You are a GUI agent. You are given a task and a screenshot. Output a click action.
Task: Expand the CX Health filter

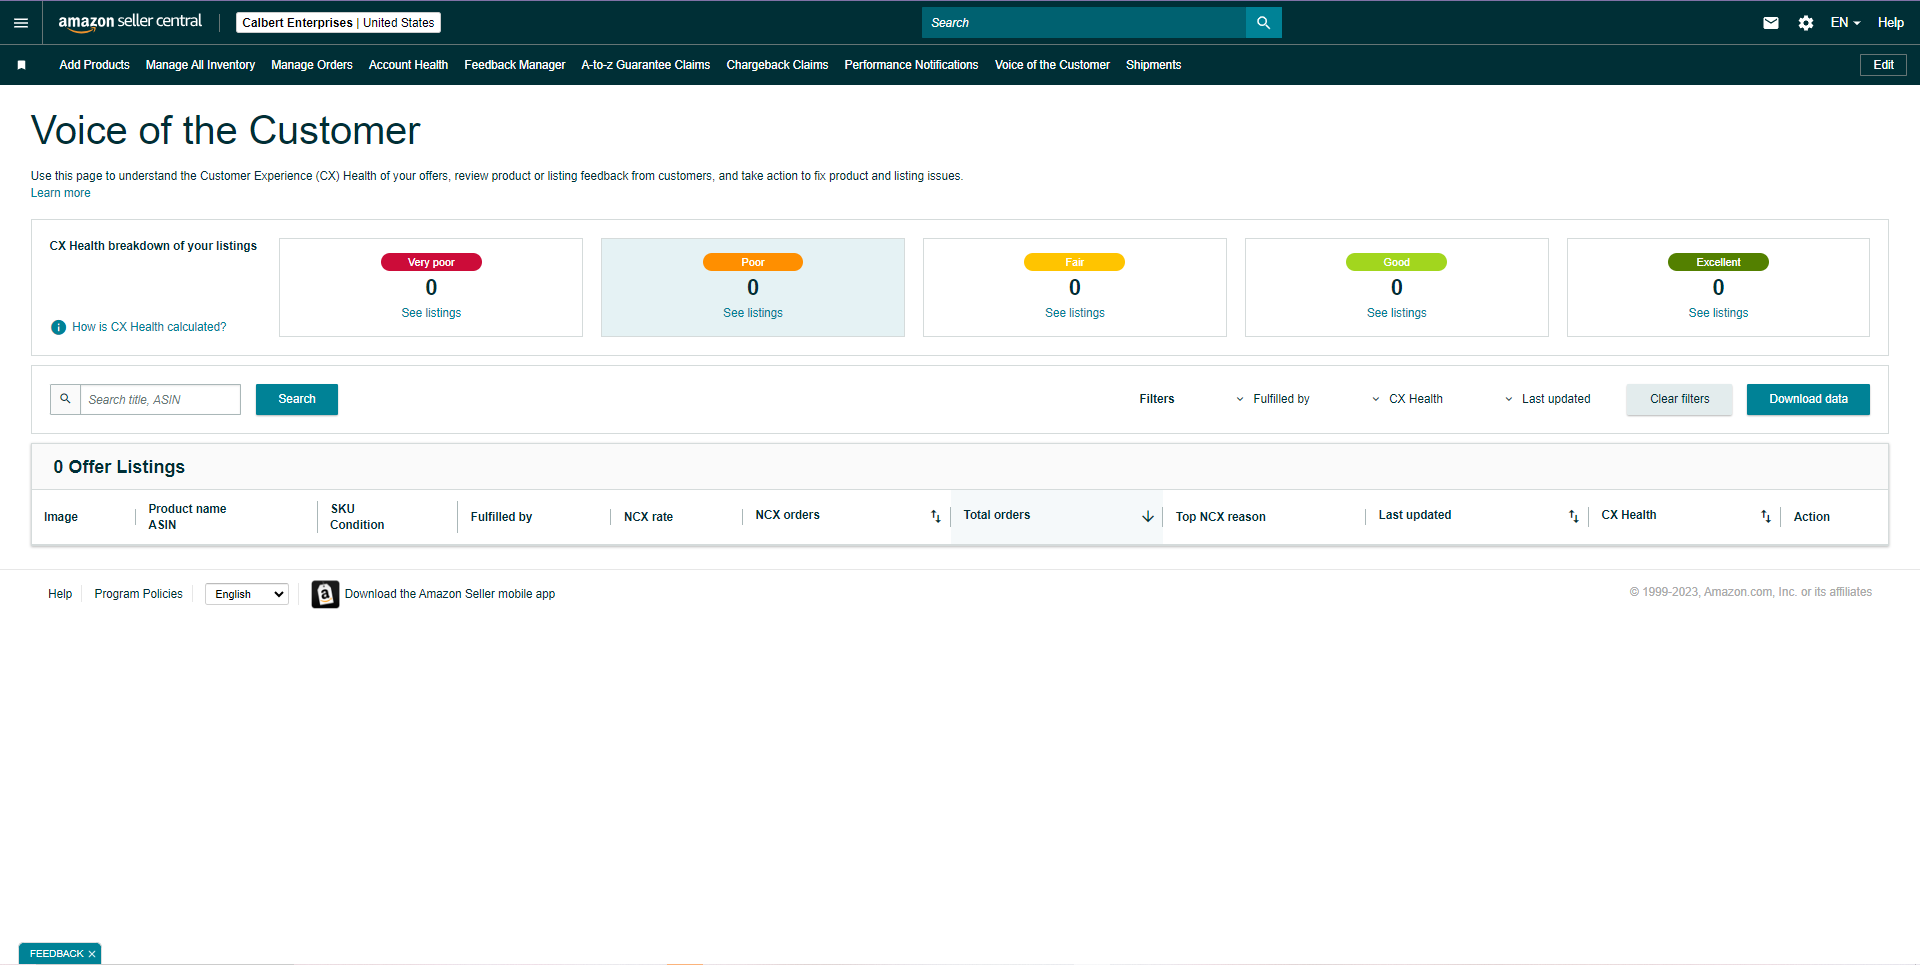click(1407, 399)
